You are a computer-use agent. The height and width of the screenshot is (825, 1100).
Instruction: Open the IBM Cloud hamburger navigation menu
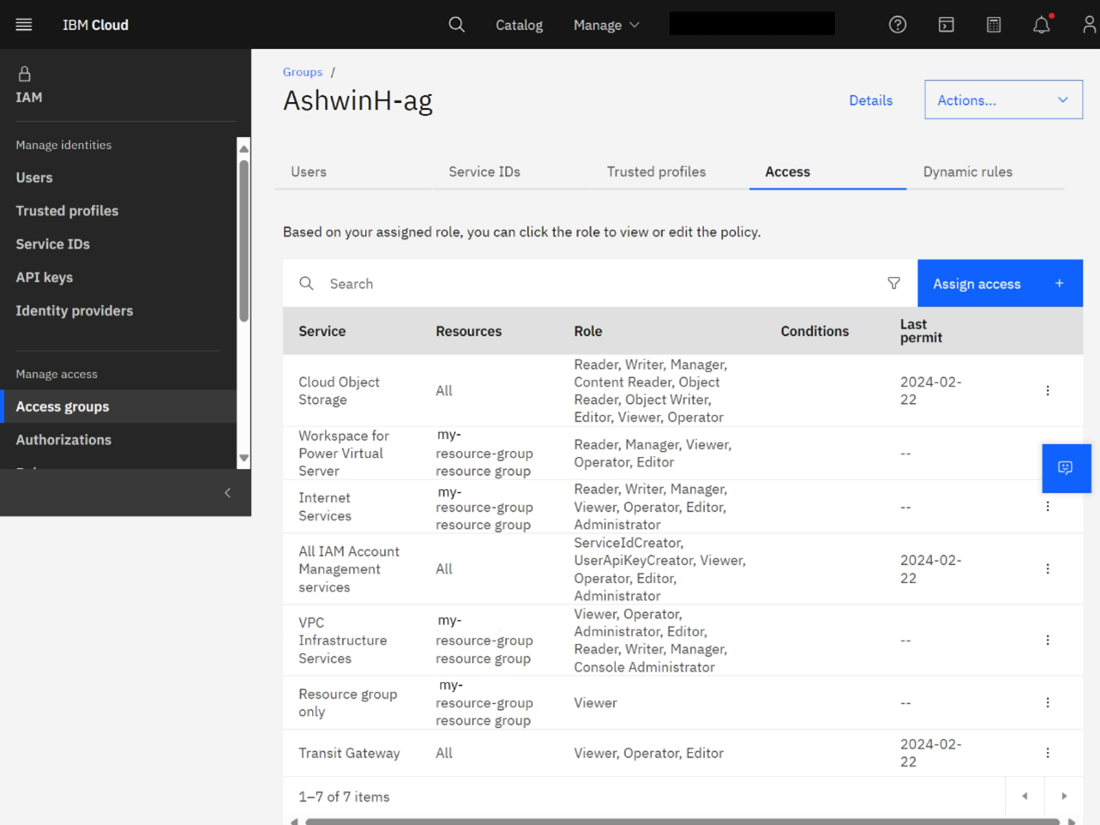tap(24, 24)
